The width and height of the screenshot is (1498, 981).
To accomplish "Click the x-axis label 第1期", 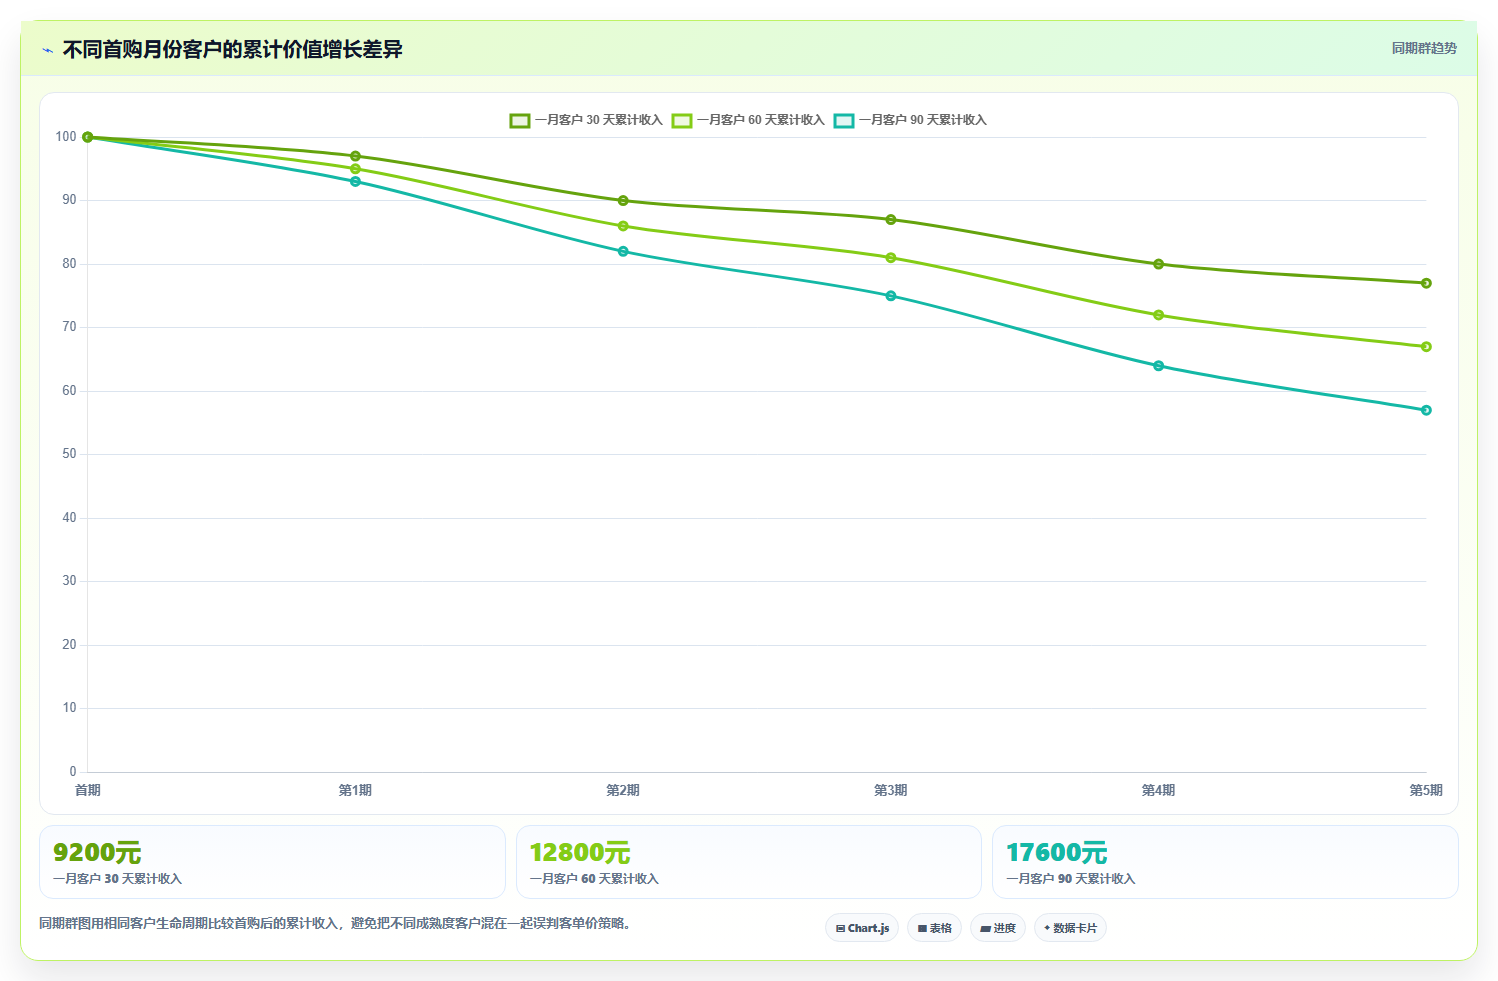I will click(x=355, y=790).
